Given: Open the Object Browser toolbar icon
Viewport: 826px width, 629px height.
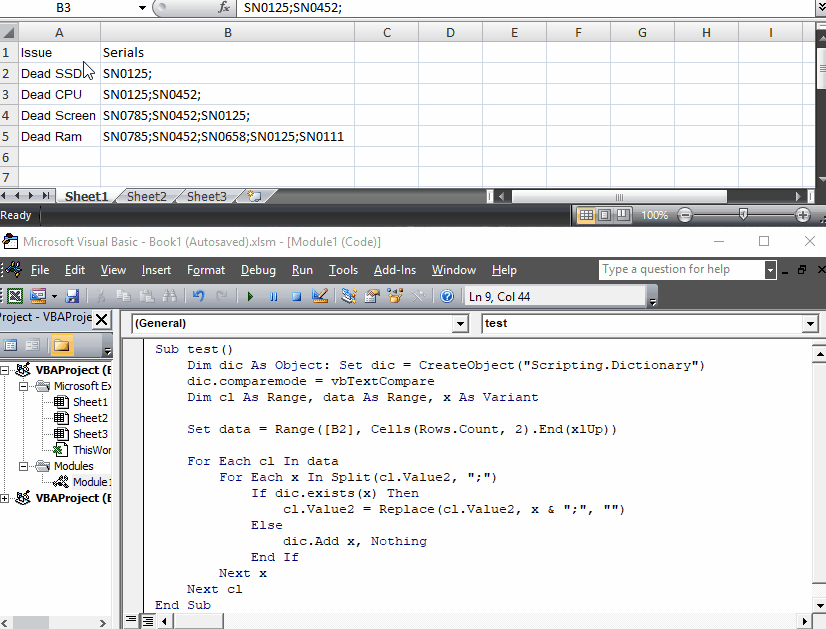Looking at the screenshot, I should (395, 296).
